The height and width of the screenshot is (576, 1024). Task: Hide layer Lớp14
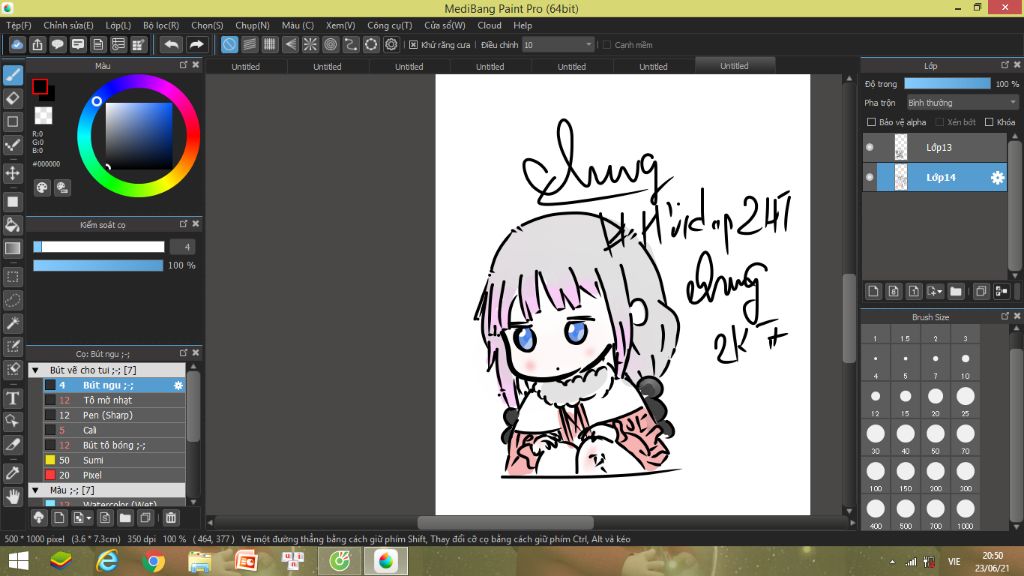(870, 177)
